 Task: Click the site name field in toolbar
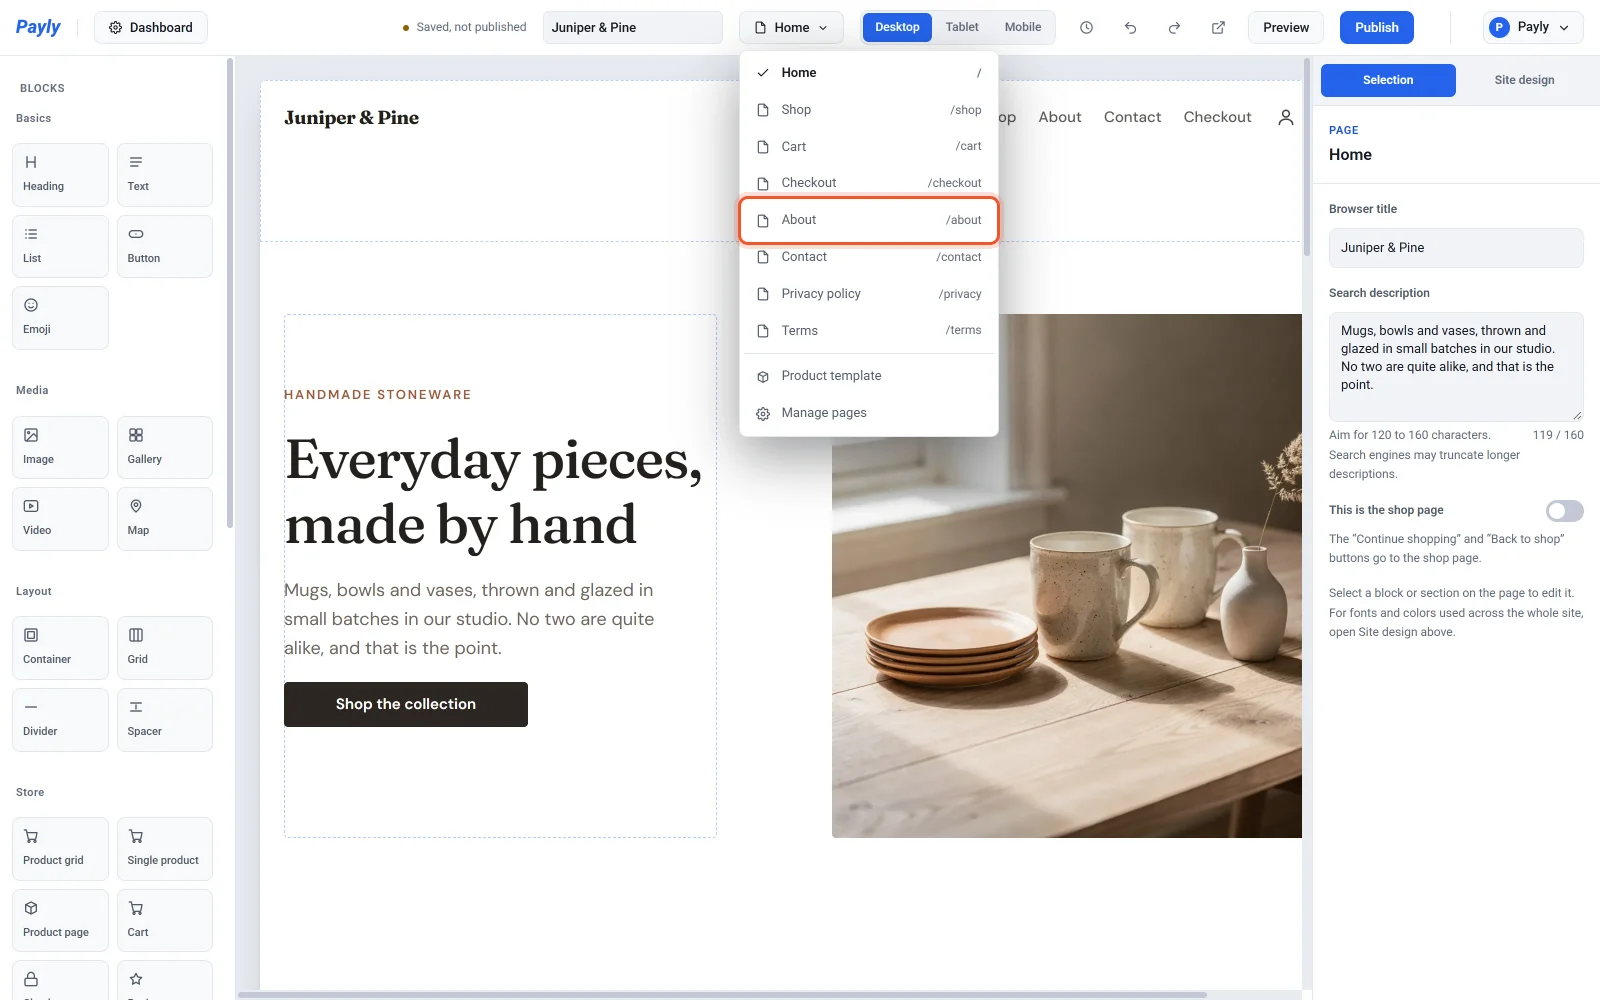point(632,28)
